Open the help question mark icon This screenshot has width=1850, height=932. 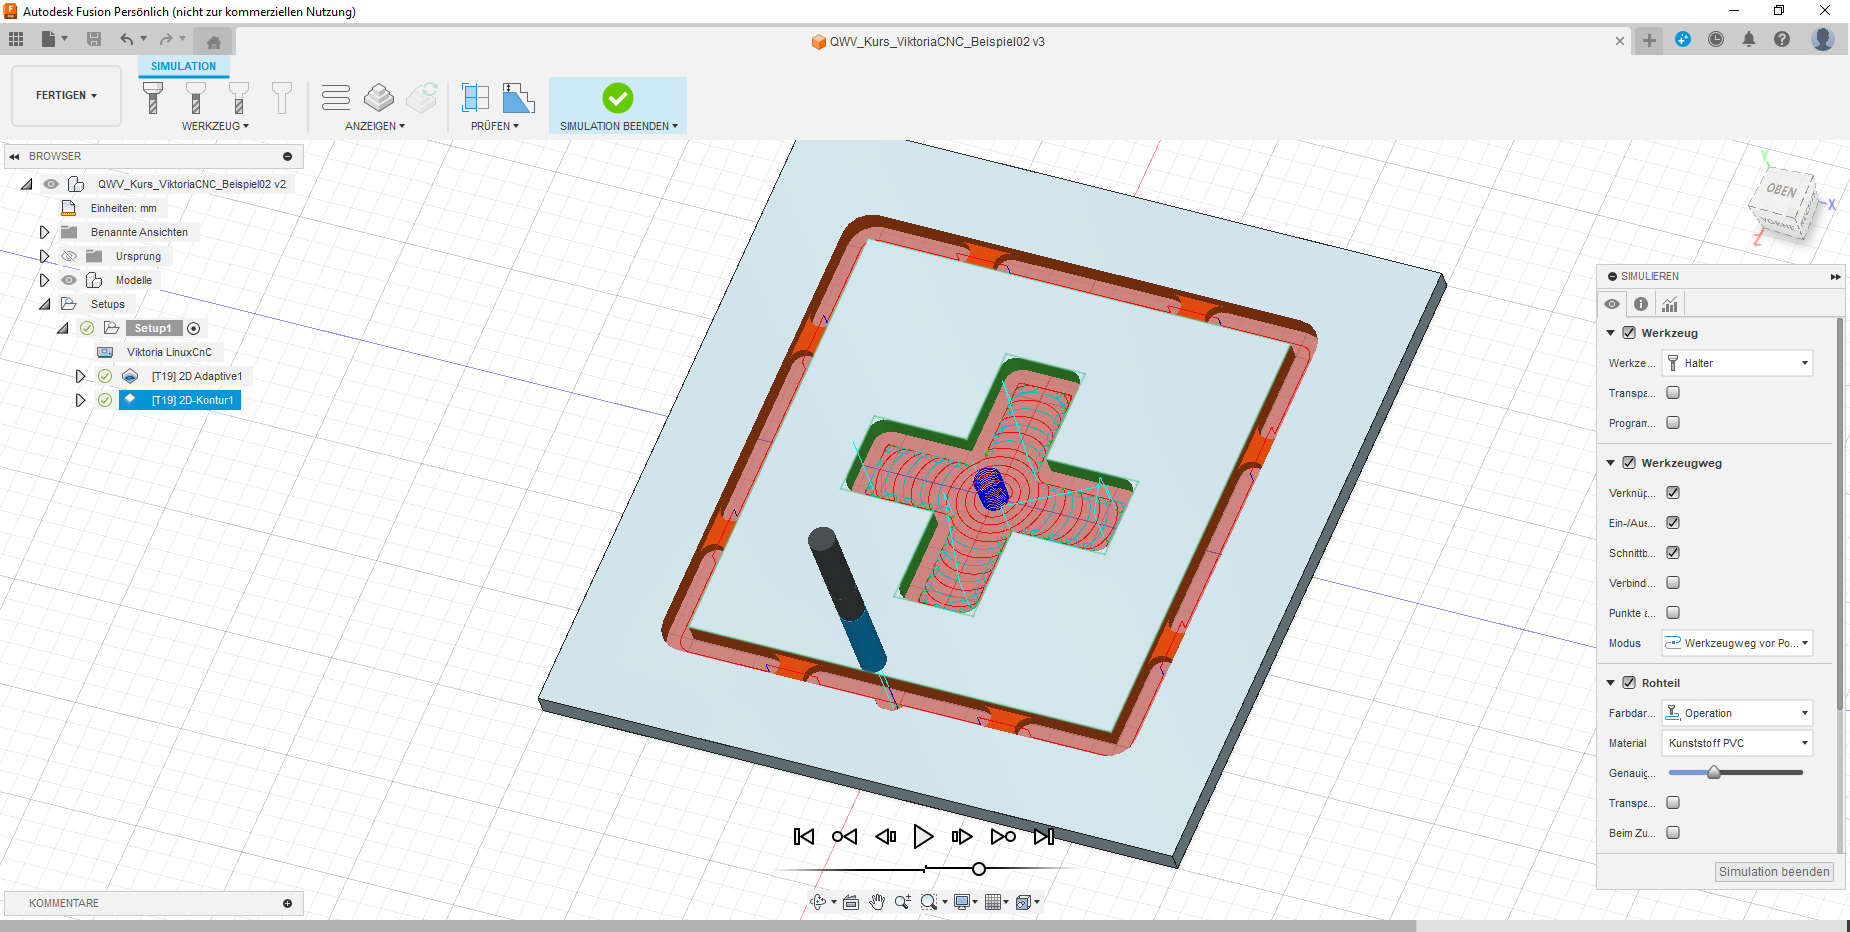[1782, 39]
